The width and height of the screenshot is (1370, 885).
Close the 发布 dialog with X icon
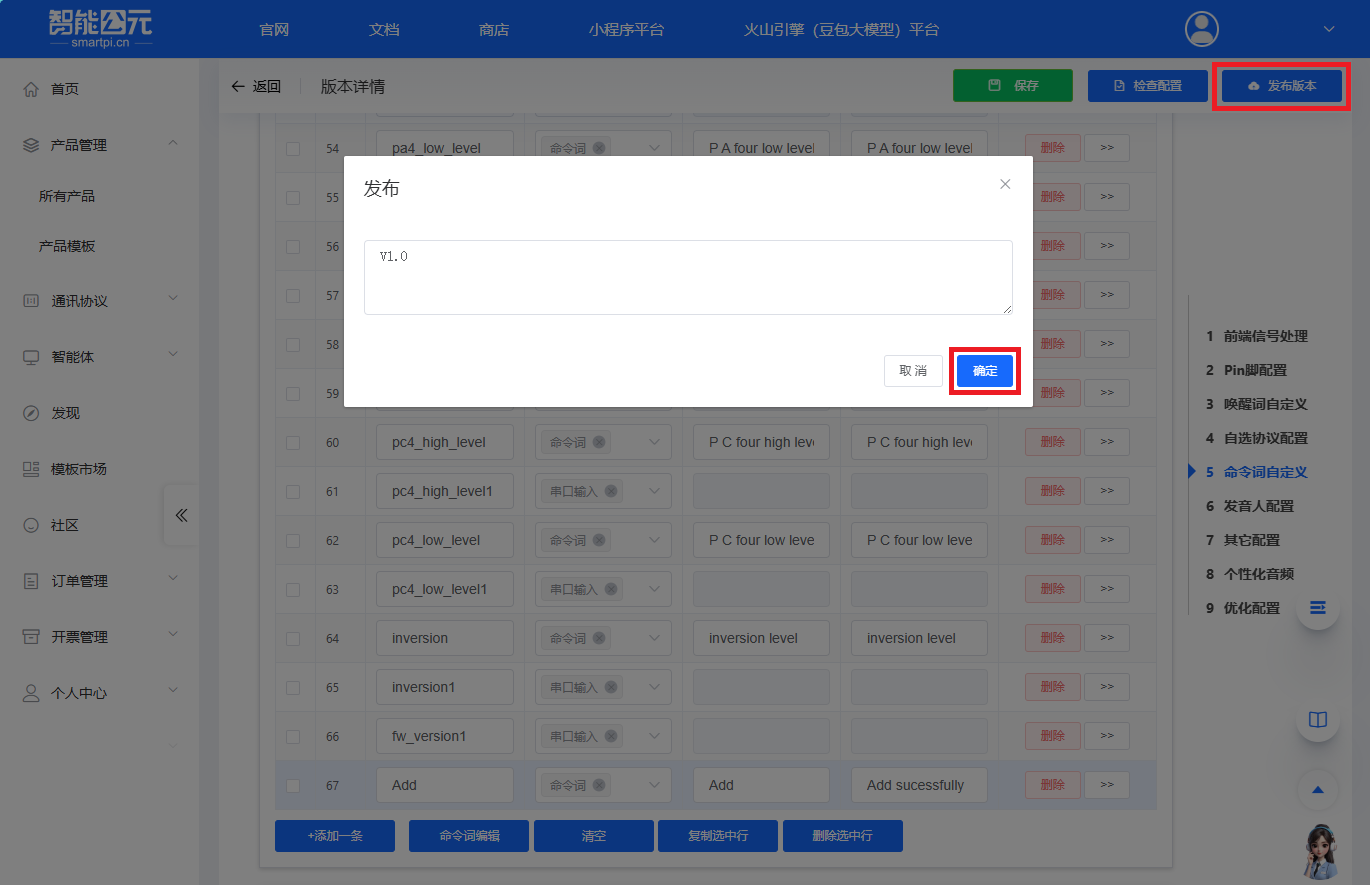tap(1005, 184)
